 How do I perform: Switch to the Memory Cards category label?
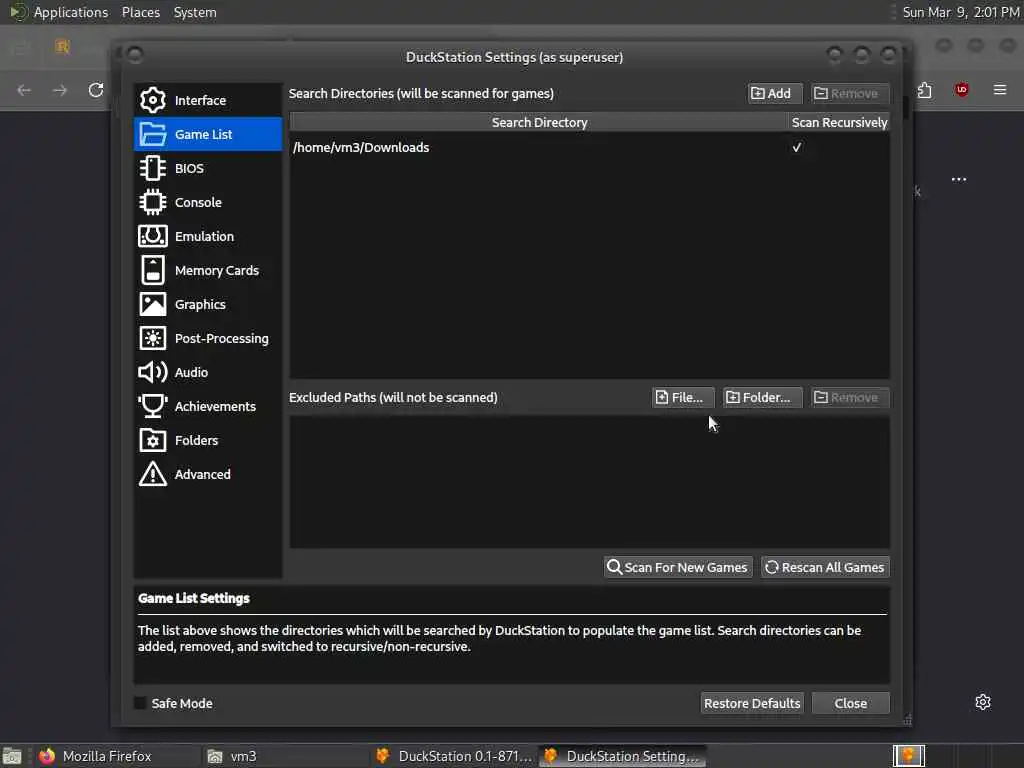[217, 270]
